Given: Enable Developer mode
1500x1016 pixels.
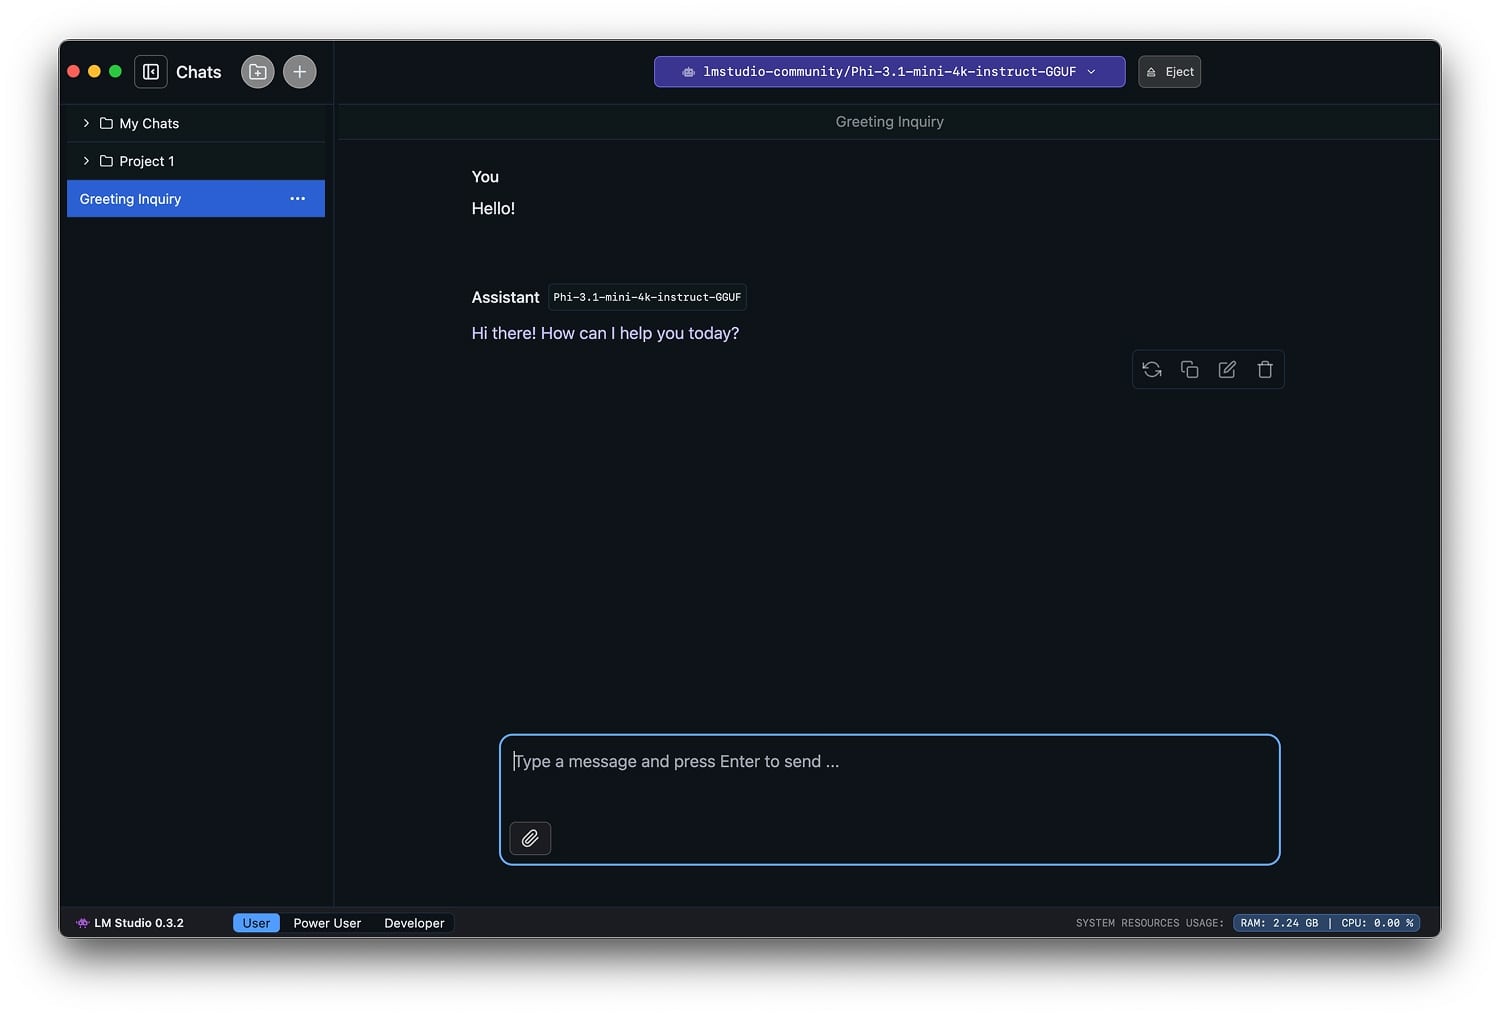Looking at the screenshot, I should pos(414,922).
